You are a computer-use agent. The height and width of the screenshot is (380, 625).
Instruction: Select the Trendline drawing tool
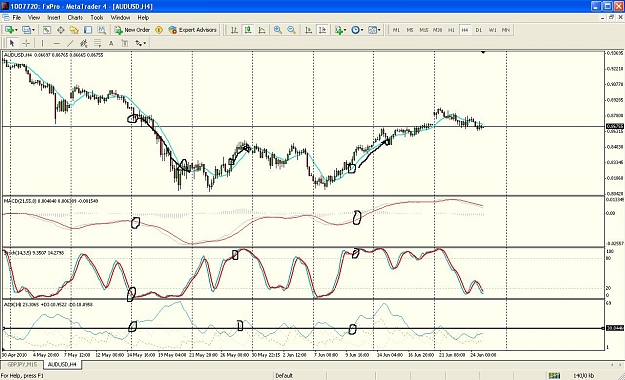click(70, 43)
